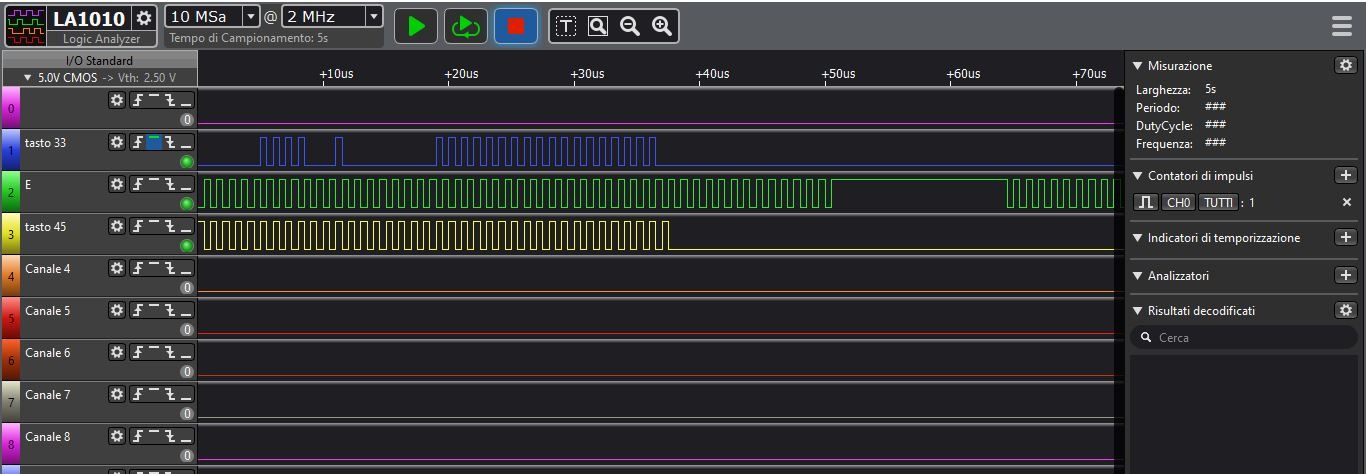Set rising edge trigger on Canale 5

138,311
